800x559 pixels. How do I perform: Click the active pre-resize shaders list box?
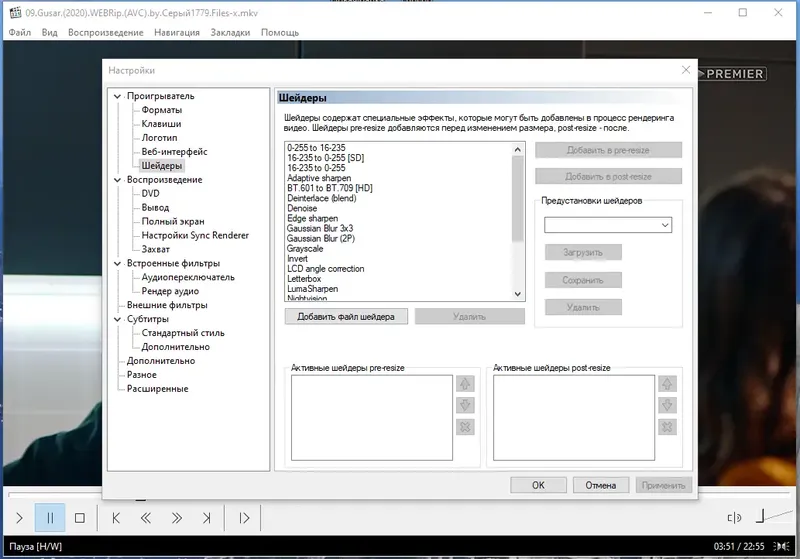pyautogui.click(x=371, y=418)
